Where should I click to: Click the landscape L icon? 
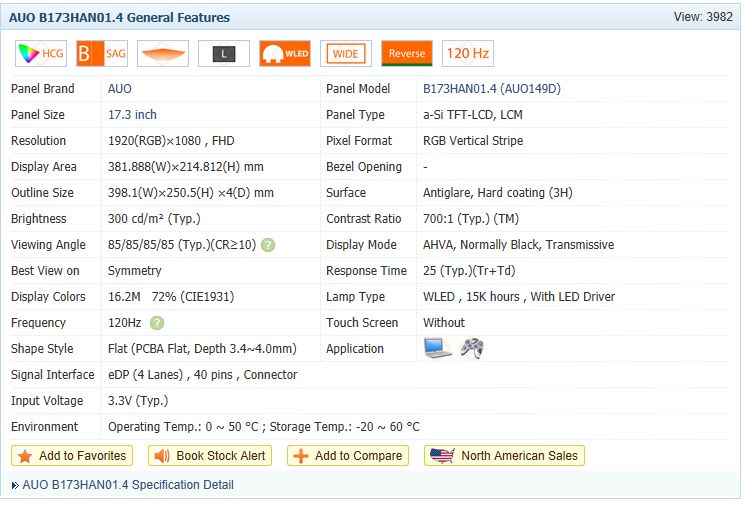tap(224, 53)
